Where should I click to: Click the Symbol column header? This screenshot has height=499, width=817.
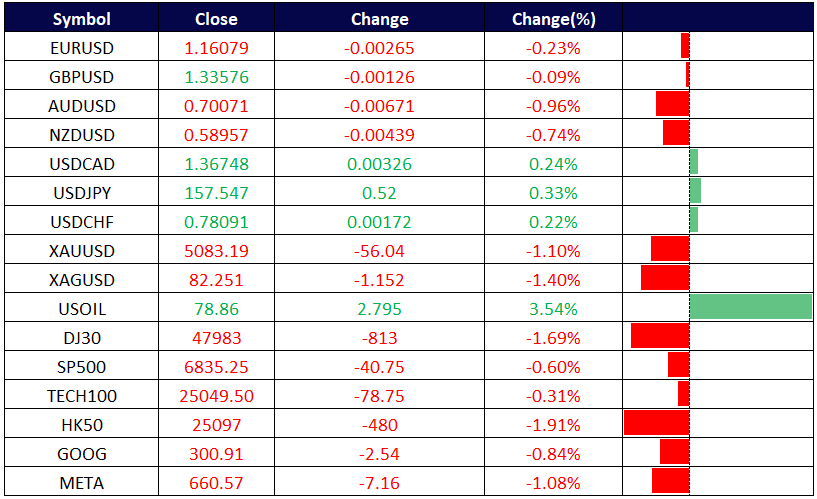coord(81,19)
